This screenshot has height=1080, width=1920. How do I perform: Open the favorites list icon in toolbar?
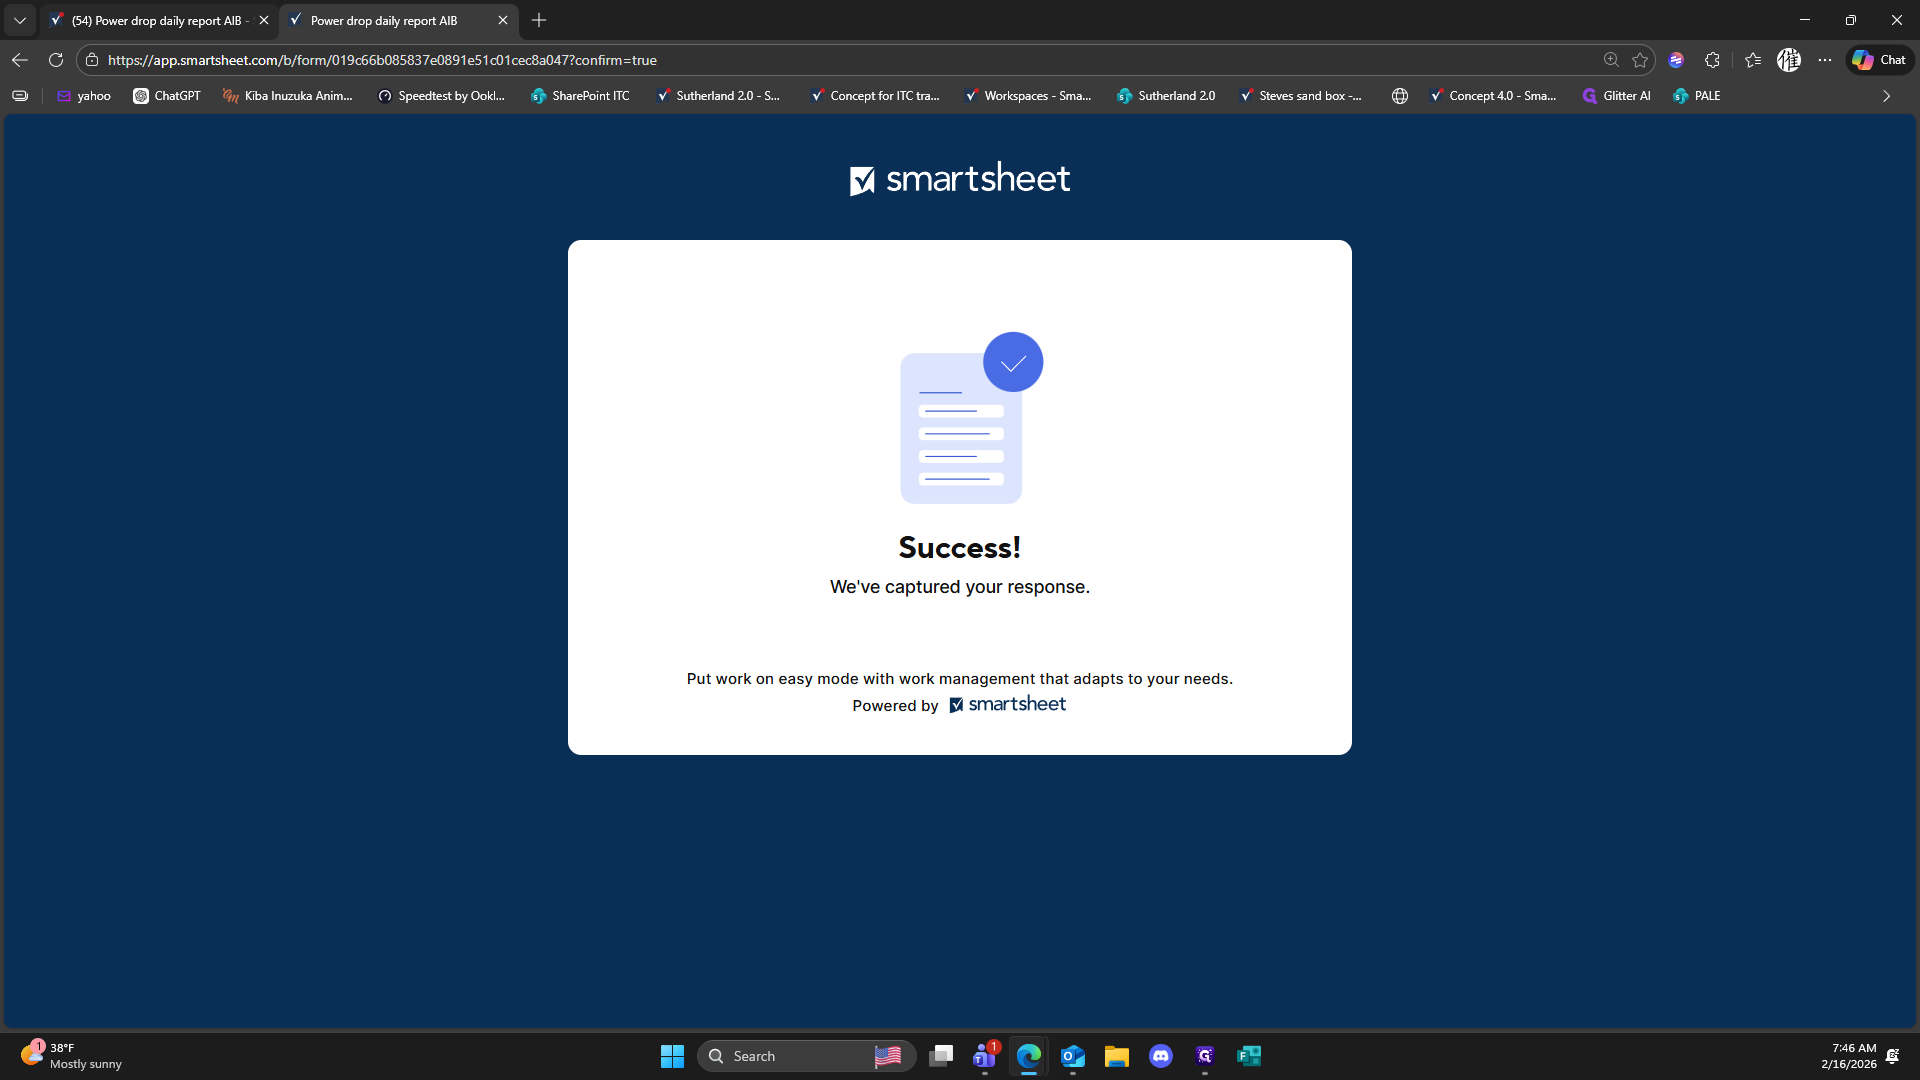[1753, 60]
